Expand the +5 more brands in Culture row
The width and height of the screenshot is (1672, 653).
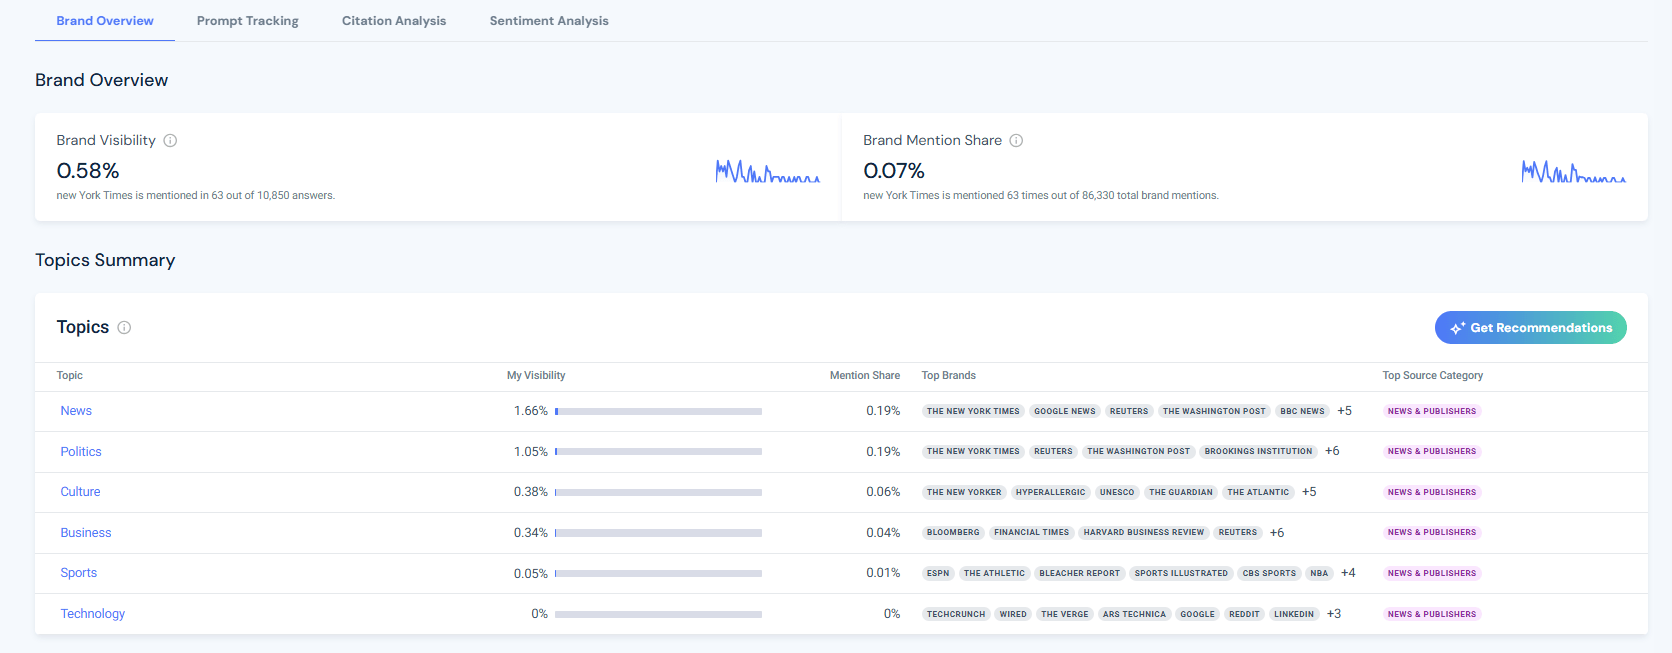pyautogui.click(x=1309, y=492)
